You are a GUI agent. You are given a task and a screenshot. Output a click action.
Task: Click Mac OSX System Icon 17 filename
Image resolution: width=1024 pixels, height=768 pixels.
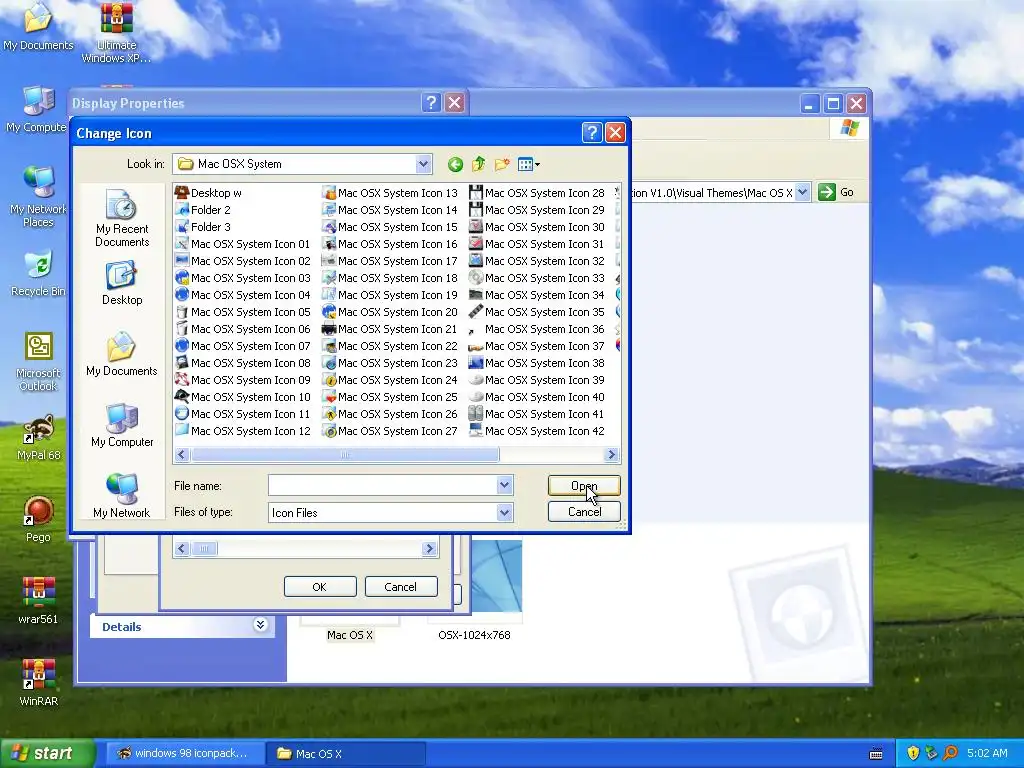pyautogui.click(x=398, y=261)
